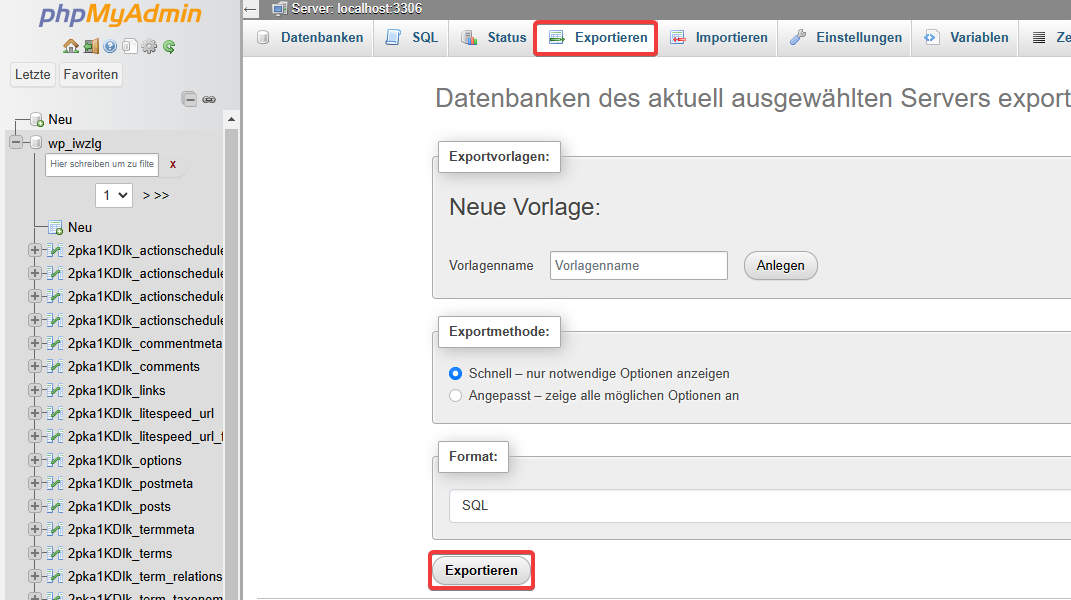This screenshot has width=1071, height=600.
Task: Focus the Vorlagenname input field
Action: coord(639,266)
